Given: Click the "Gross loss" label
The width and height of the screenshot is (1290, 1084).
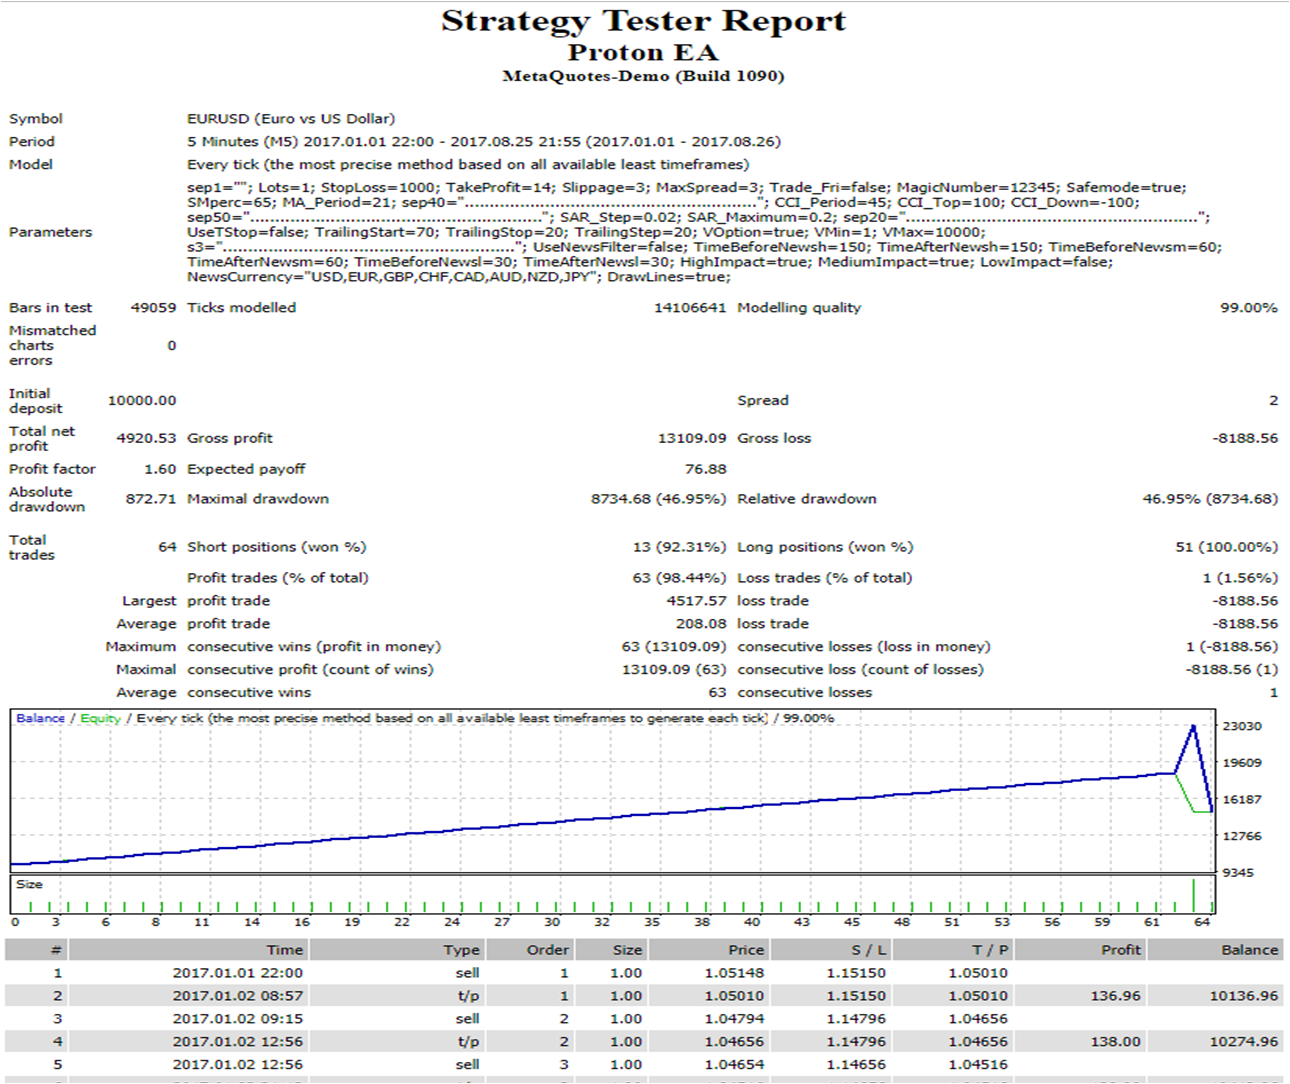Looking at the screenshot, I should pos(774,439).
